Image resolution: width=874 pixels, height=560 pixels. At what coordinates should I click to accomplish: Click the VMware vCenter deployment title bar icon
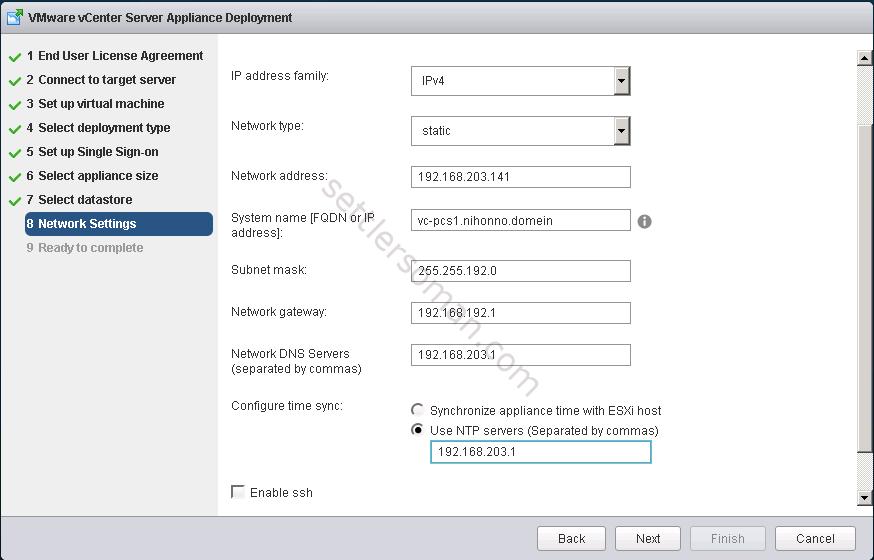click(x=14, y=17)
